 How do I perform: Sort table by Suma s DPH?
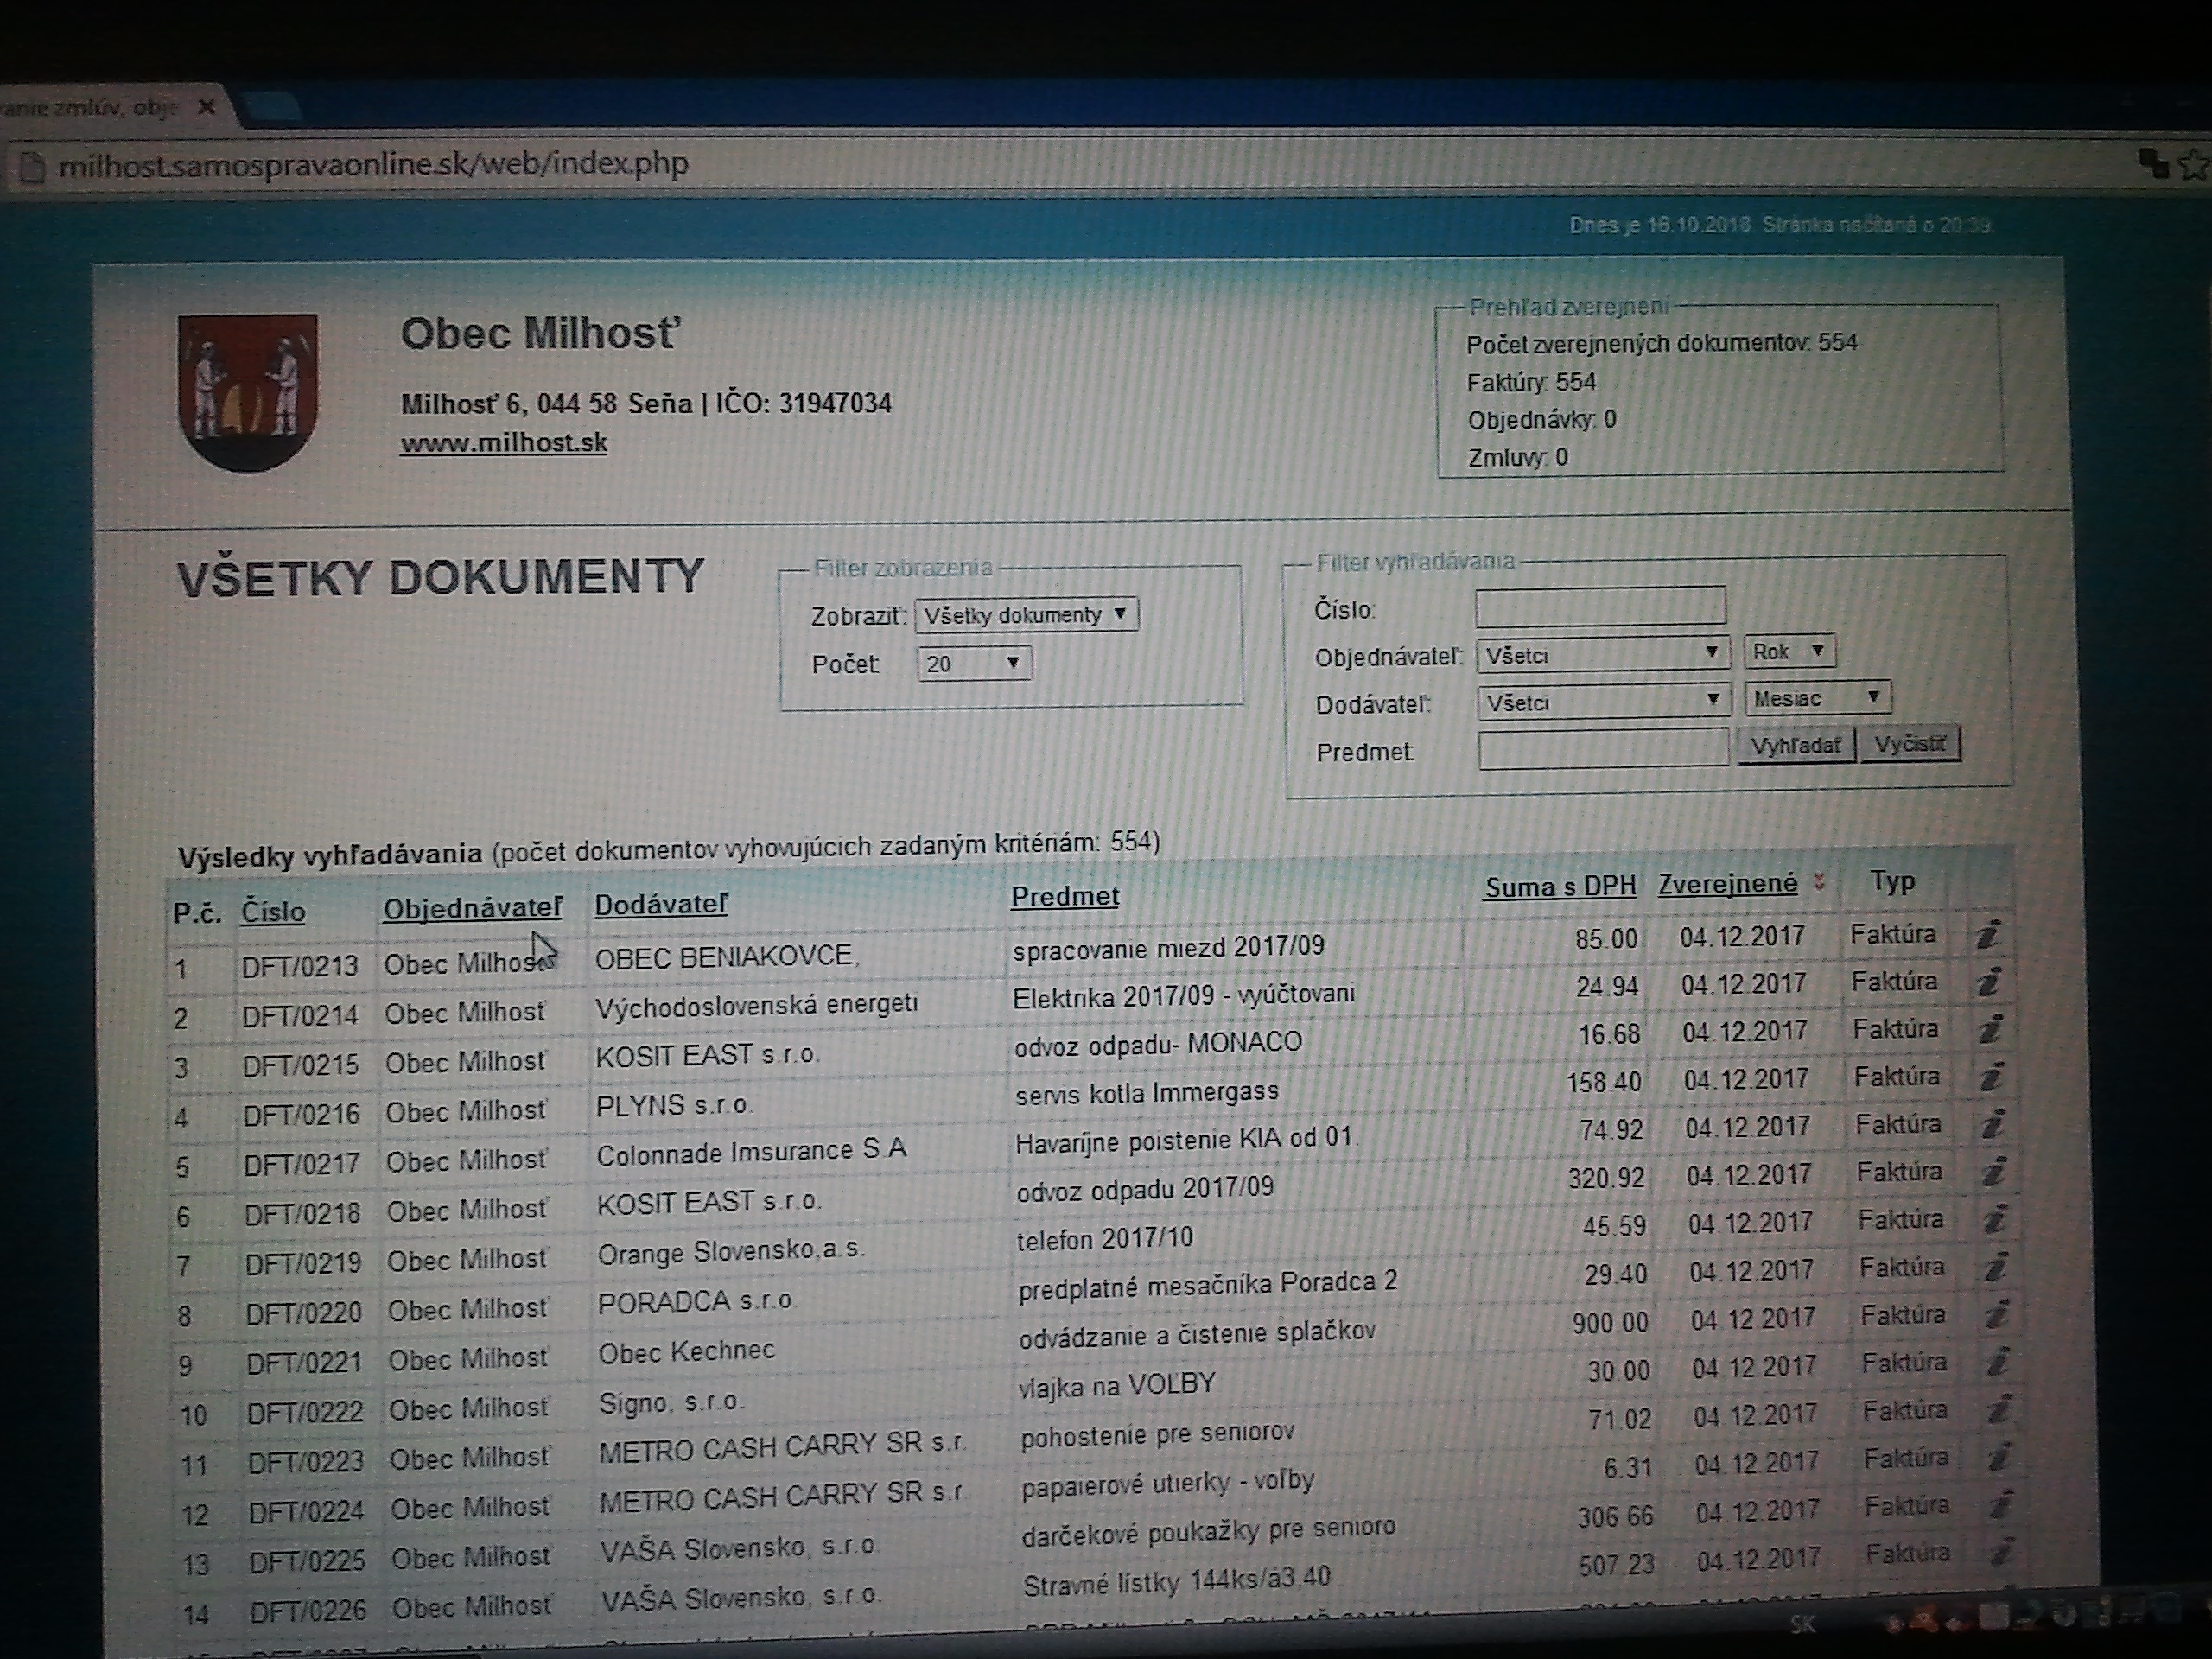(x=1560, y=887)
